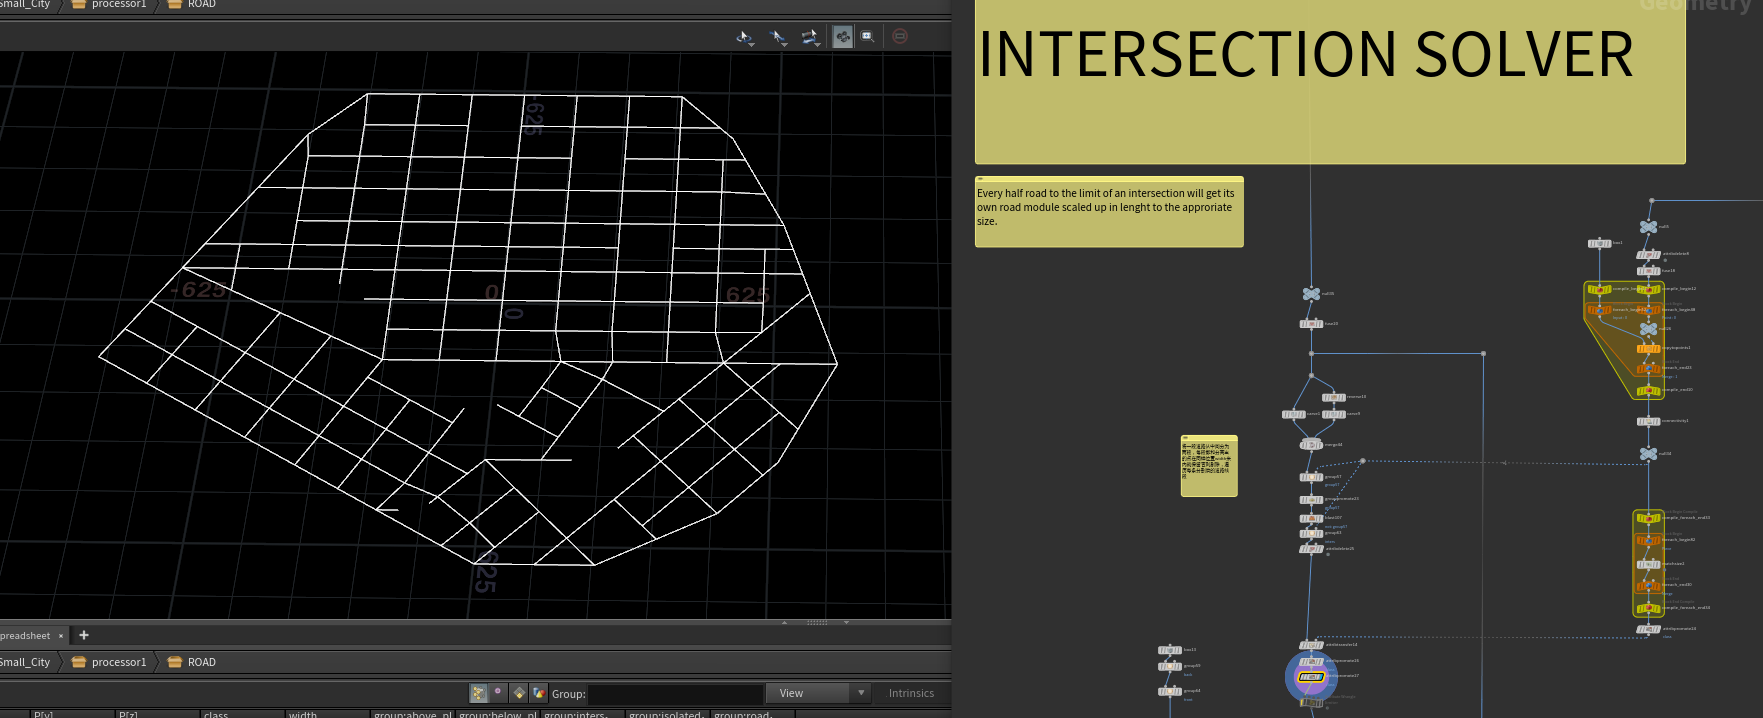Toggle points attribute mode in spreadsheet
The image size is (1763, 718).
pos(479,693)
